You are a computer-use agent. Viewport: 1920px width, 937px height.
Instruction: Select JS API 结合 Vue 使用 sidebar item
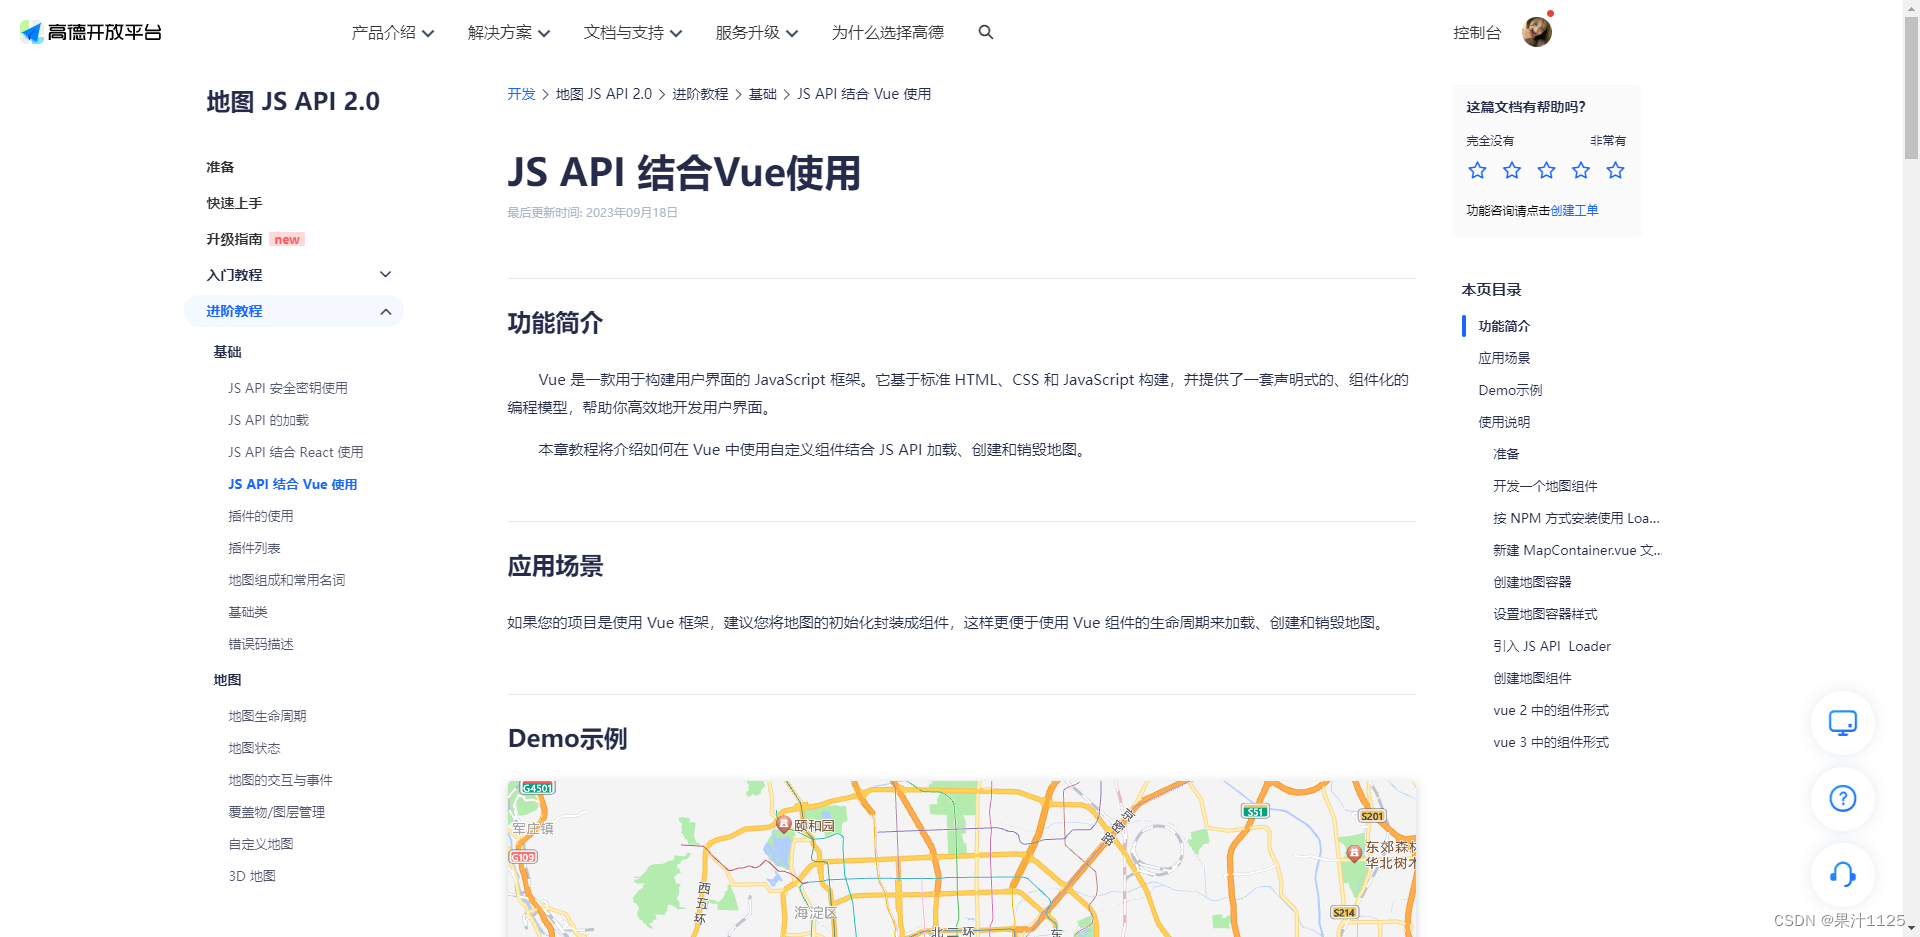point(293,484)
